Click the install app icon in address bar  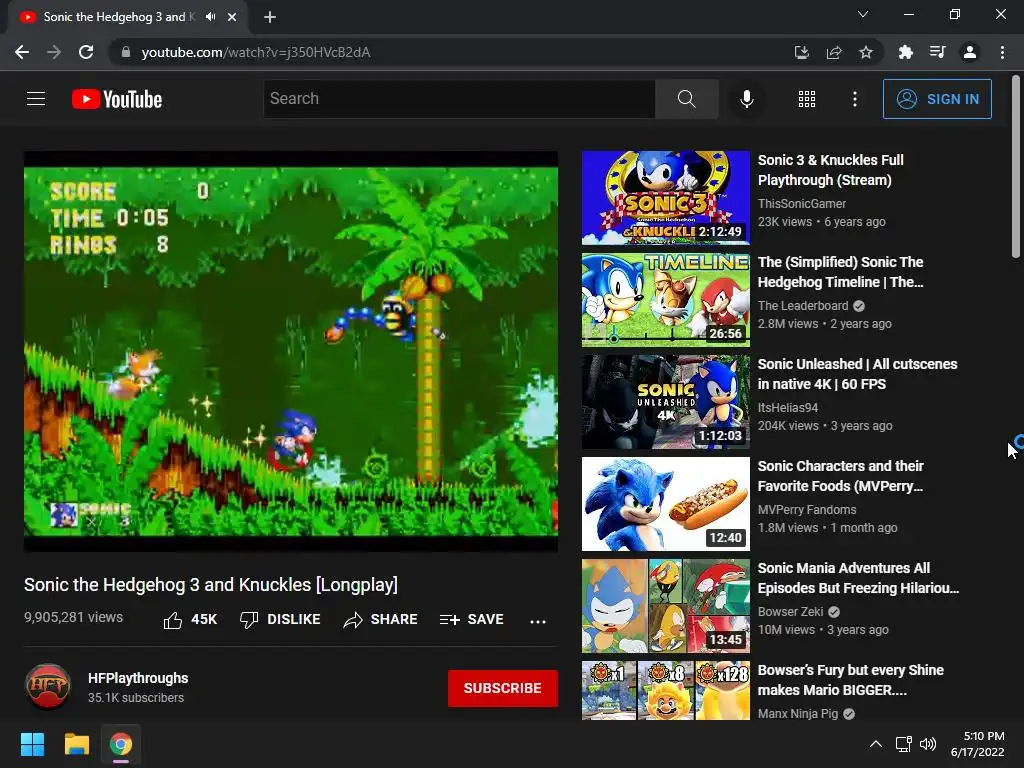point(801,52)
